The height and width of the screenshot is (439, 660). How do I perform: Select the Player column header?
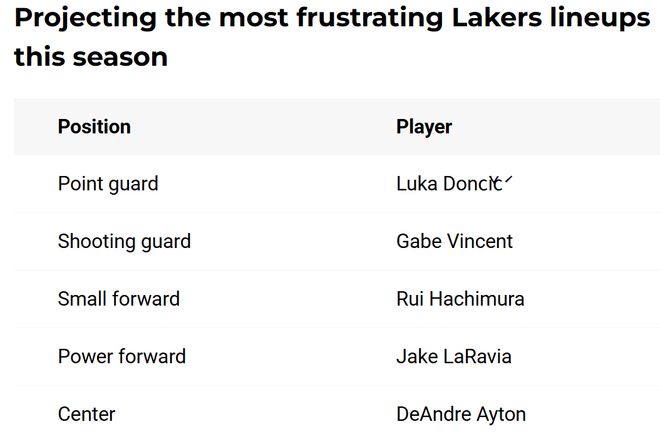424,127
